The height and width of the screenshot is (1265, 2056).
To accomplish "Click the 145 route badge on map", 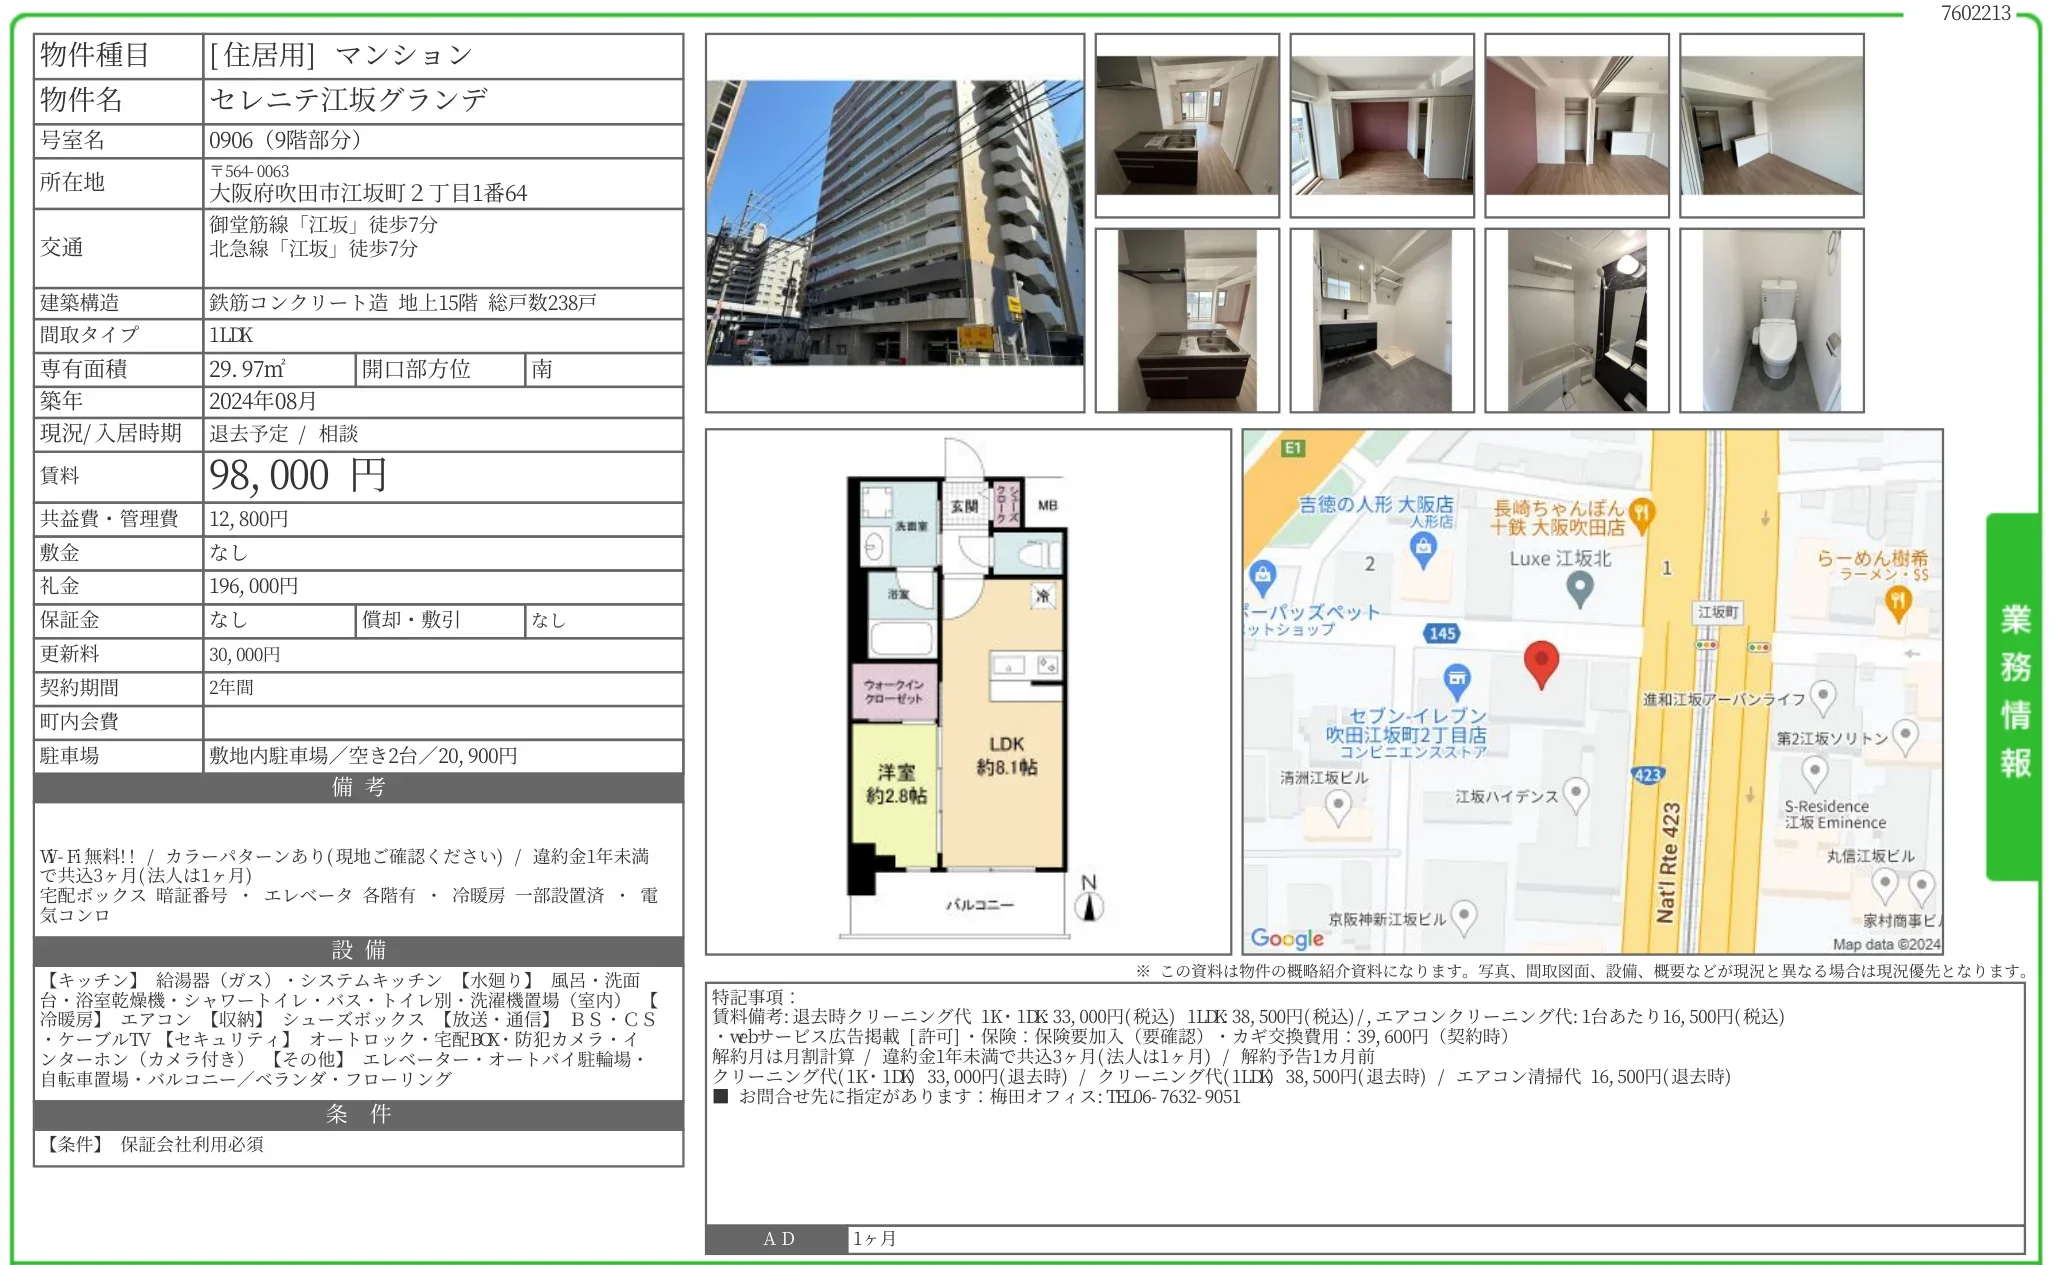I will coord(1442,633).
